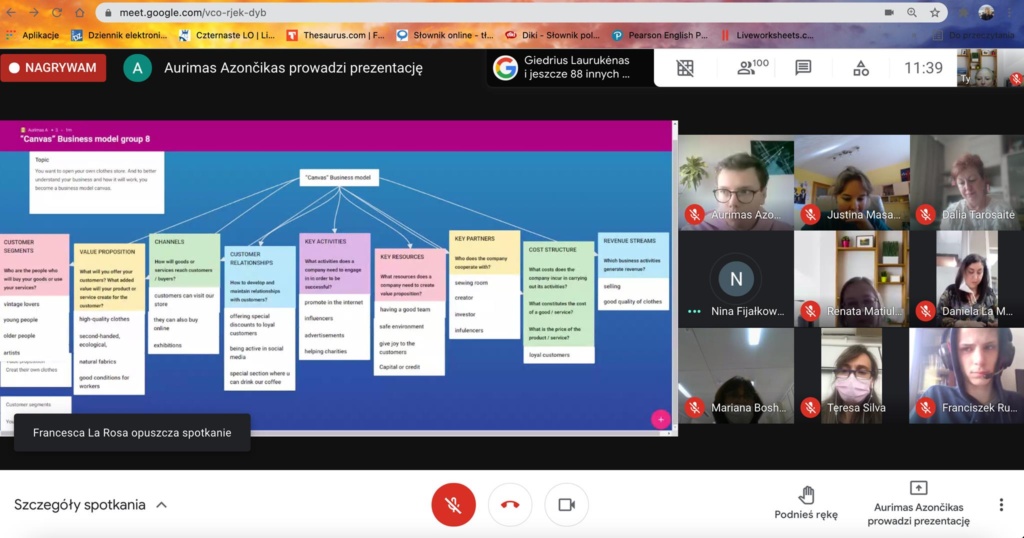Unmute the microphone in call controls
The width and height of the screenshot is (1024, 538).
point(453,505)
